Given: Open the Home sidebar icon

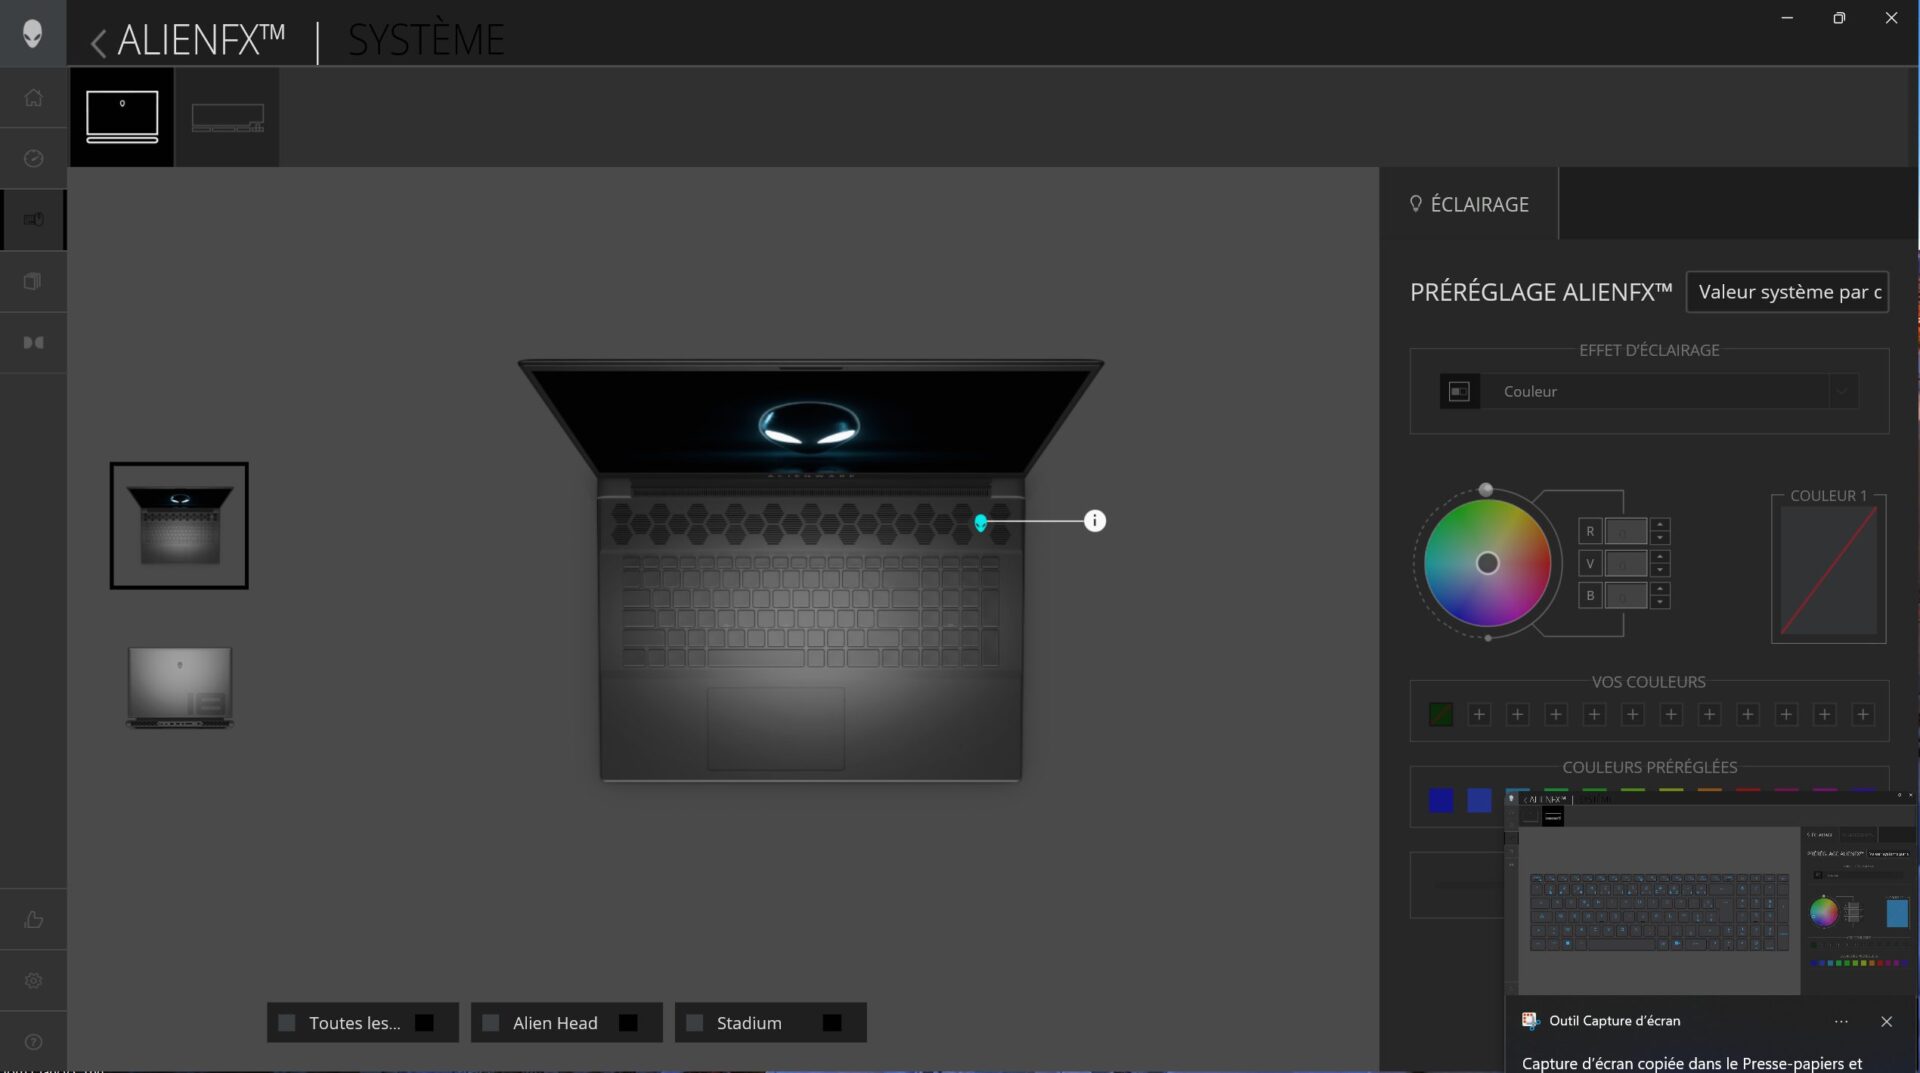Looking at the screenshot, I should [x=33, y=97].
